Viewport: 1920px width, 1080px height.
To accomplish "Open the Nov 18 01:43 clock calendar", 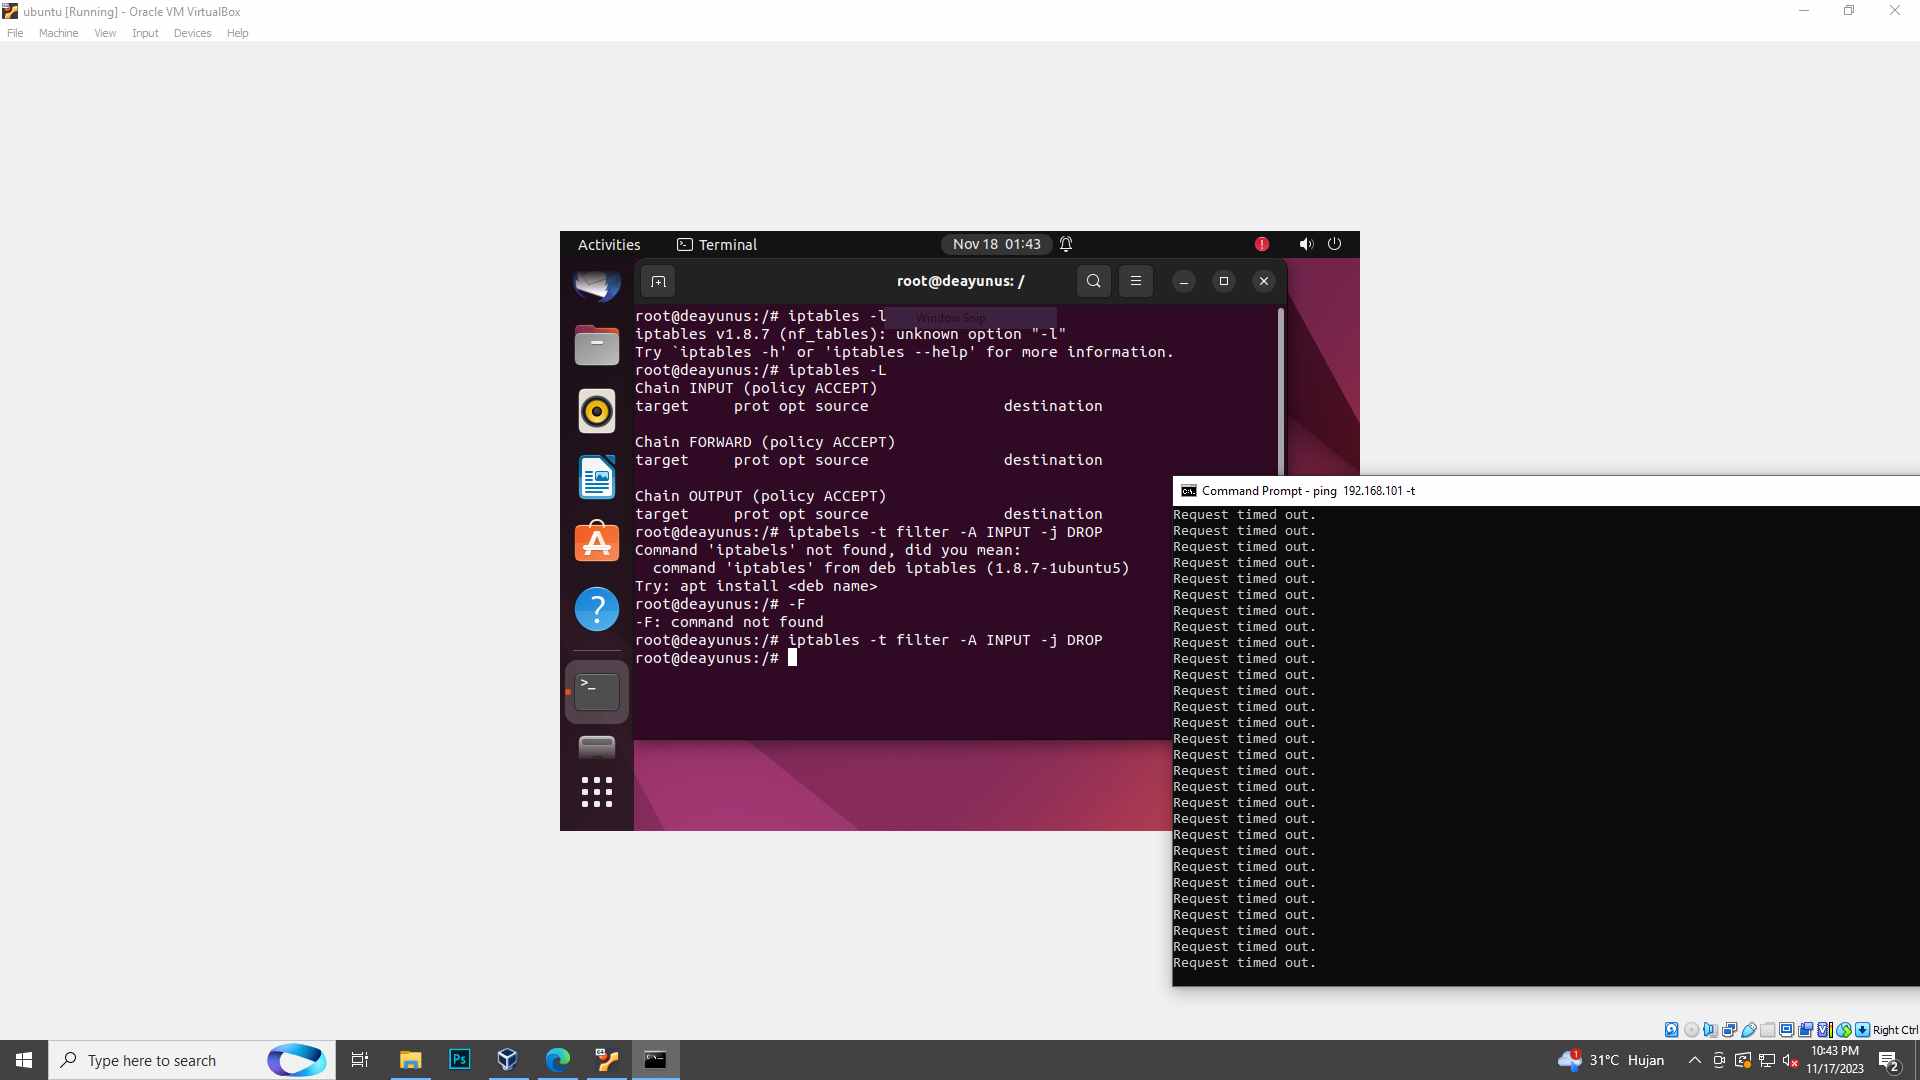I will (x=996, y=244).
